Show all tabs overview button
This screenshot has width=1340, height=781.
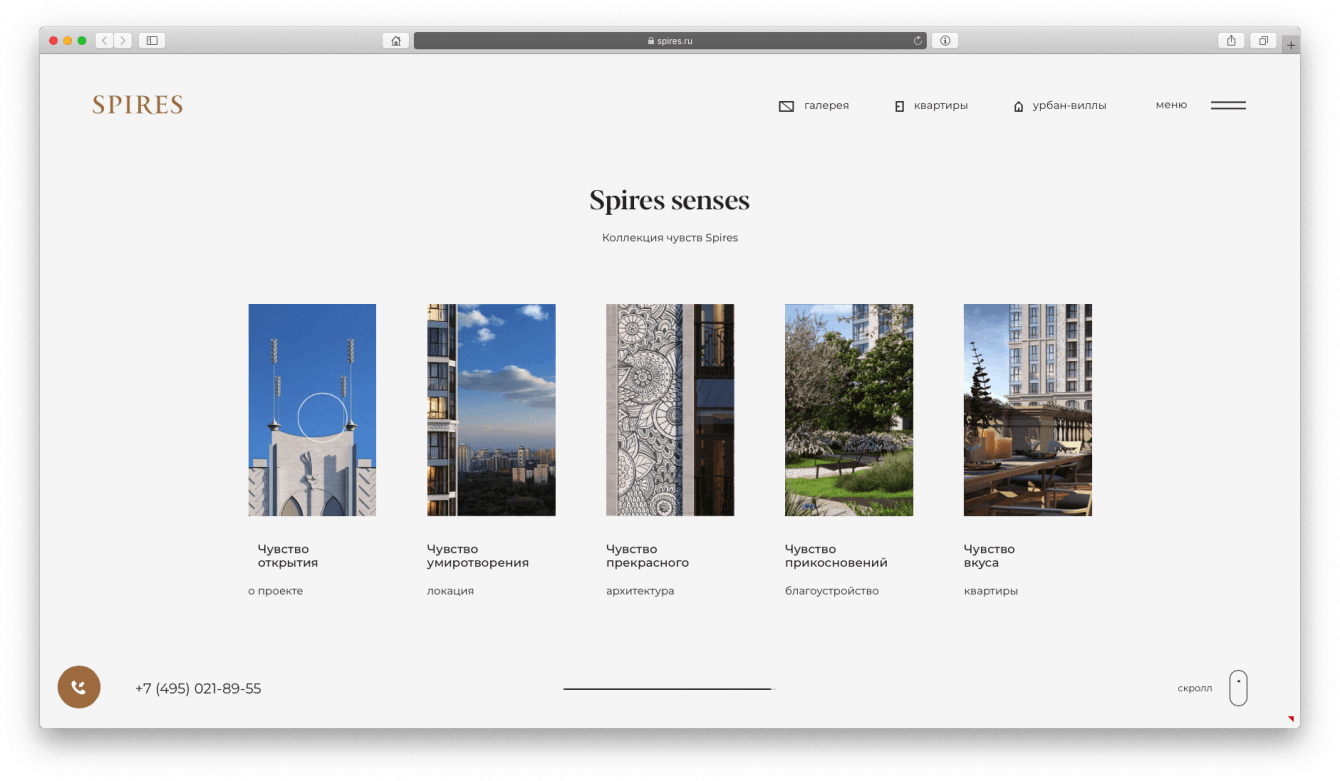point(1263,41)
